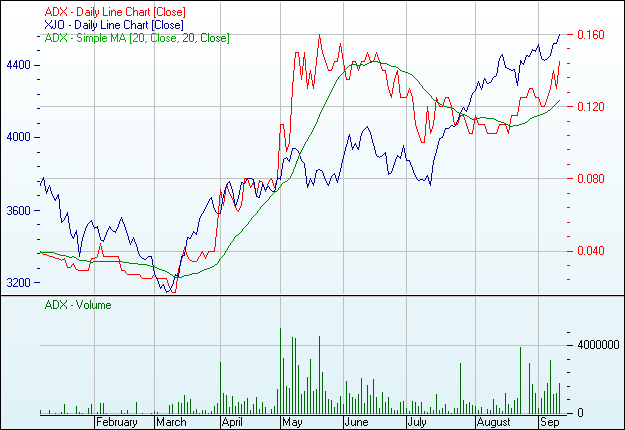Viewport: 625px width, 430px height.
Task: Click the 0.120 price on the right axis
Action: point(591,106)
